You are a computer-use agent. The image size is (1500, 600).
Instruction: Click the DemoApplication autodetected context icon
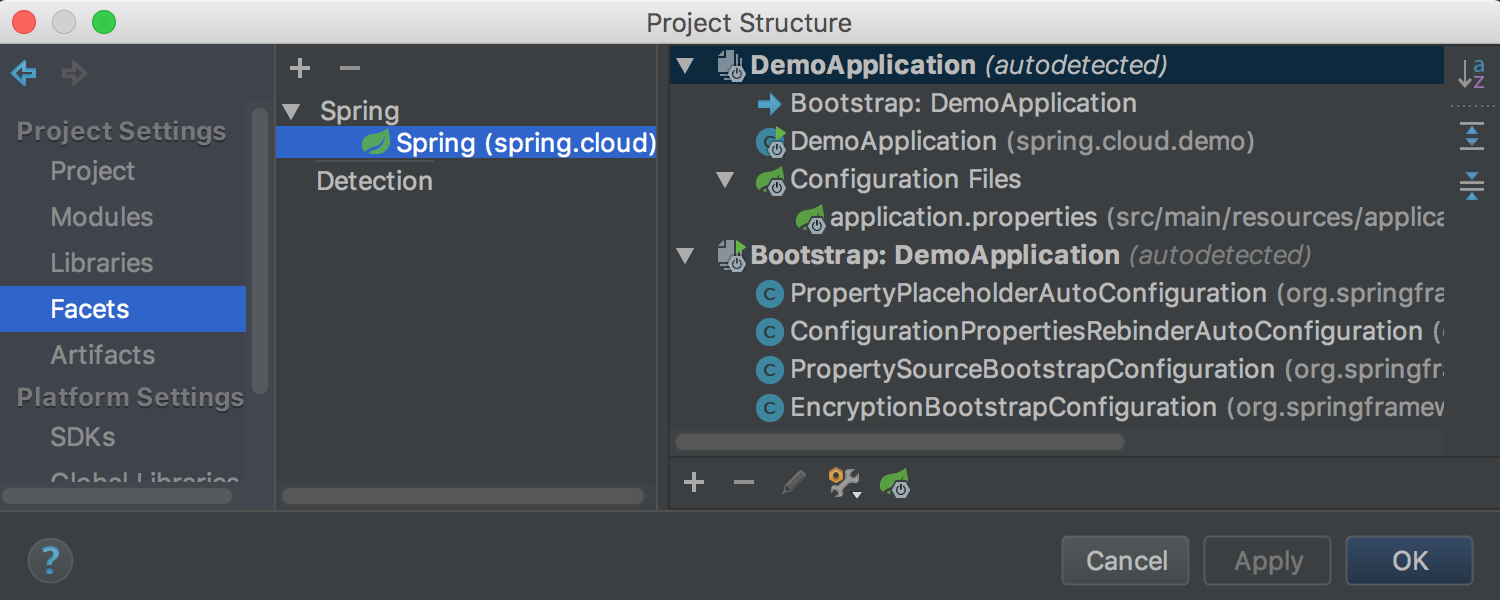(732, 66)
